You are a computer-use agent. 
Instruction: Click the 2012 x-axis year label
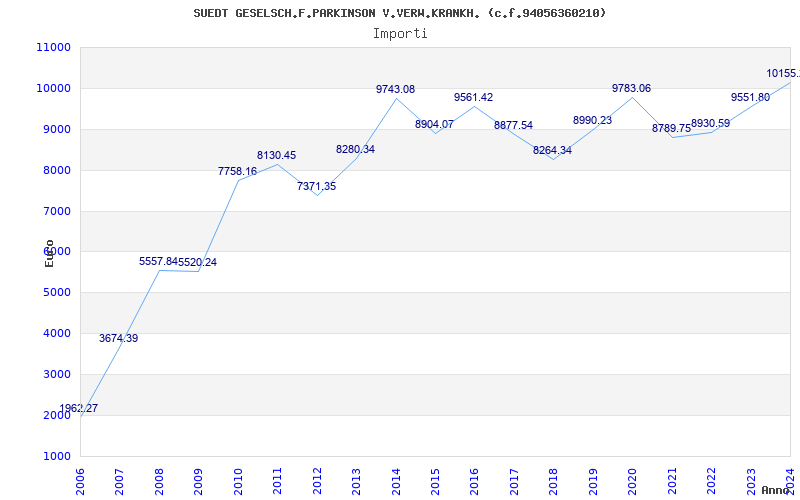[x=317, y=481]
